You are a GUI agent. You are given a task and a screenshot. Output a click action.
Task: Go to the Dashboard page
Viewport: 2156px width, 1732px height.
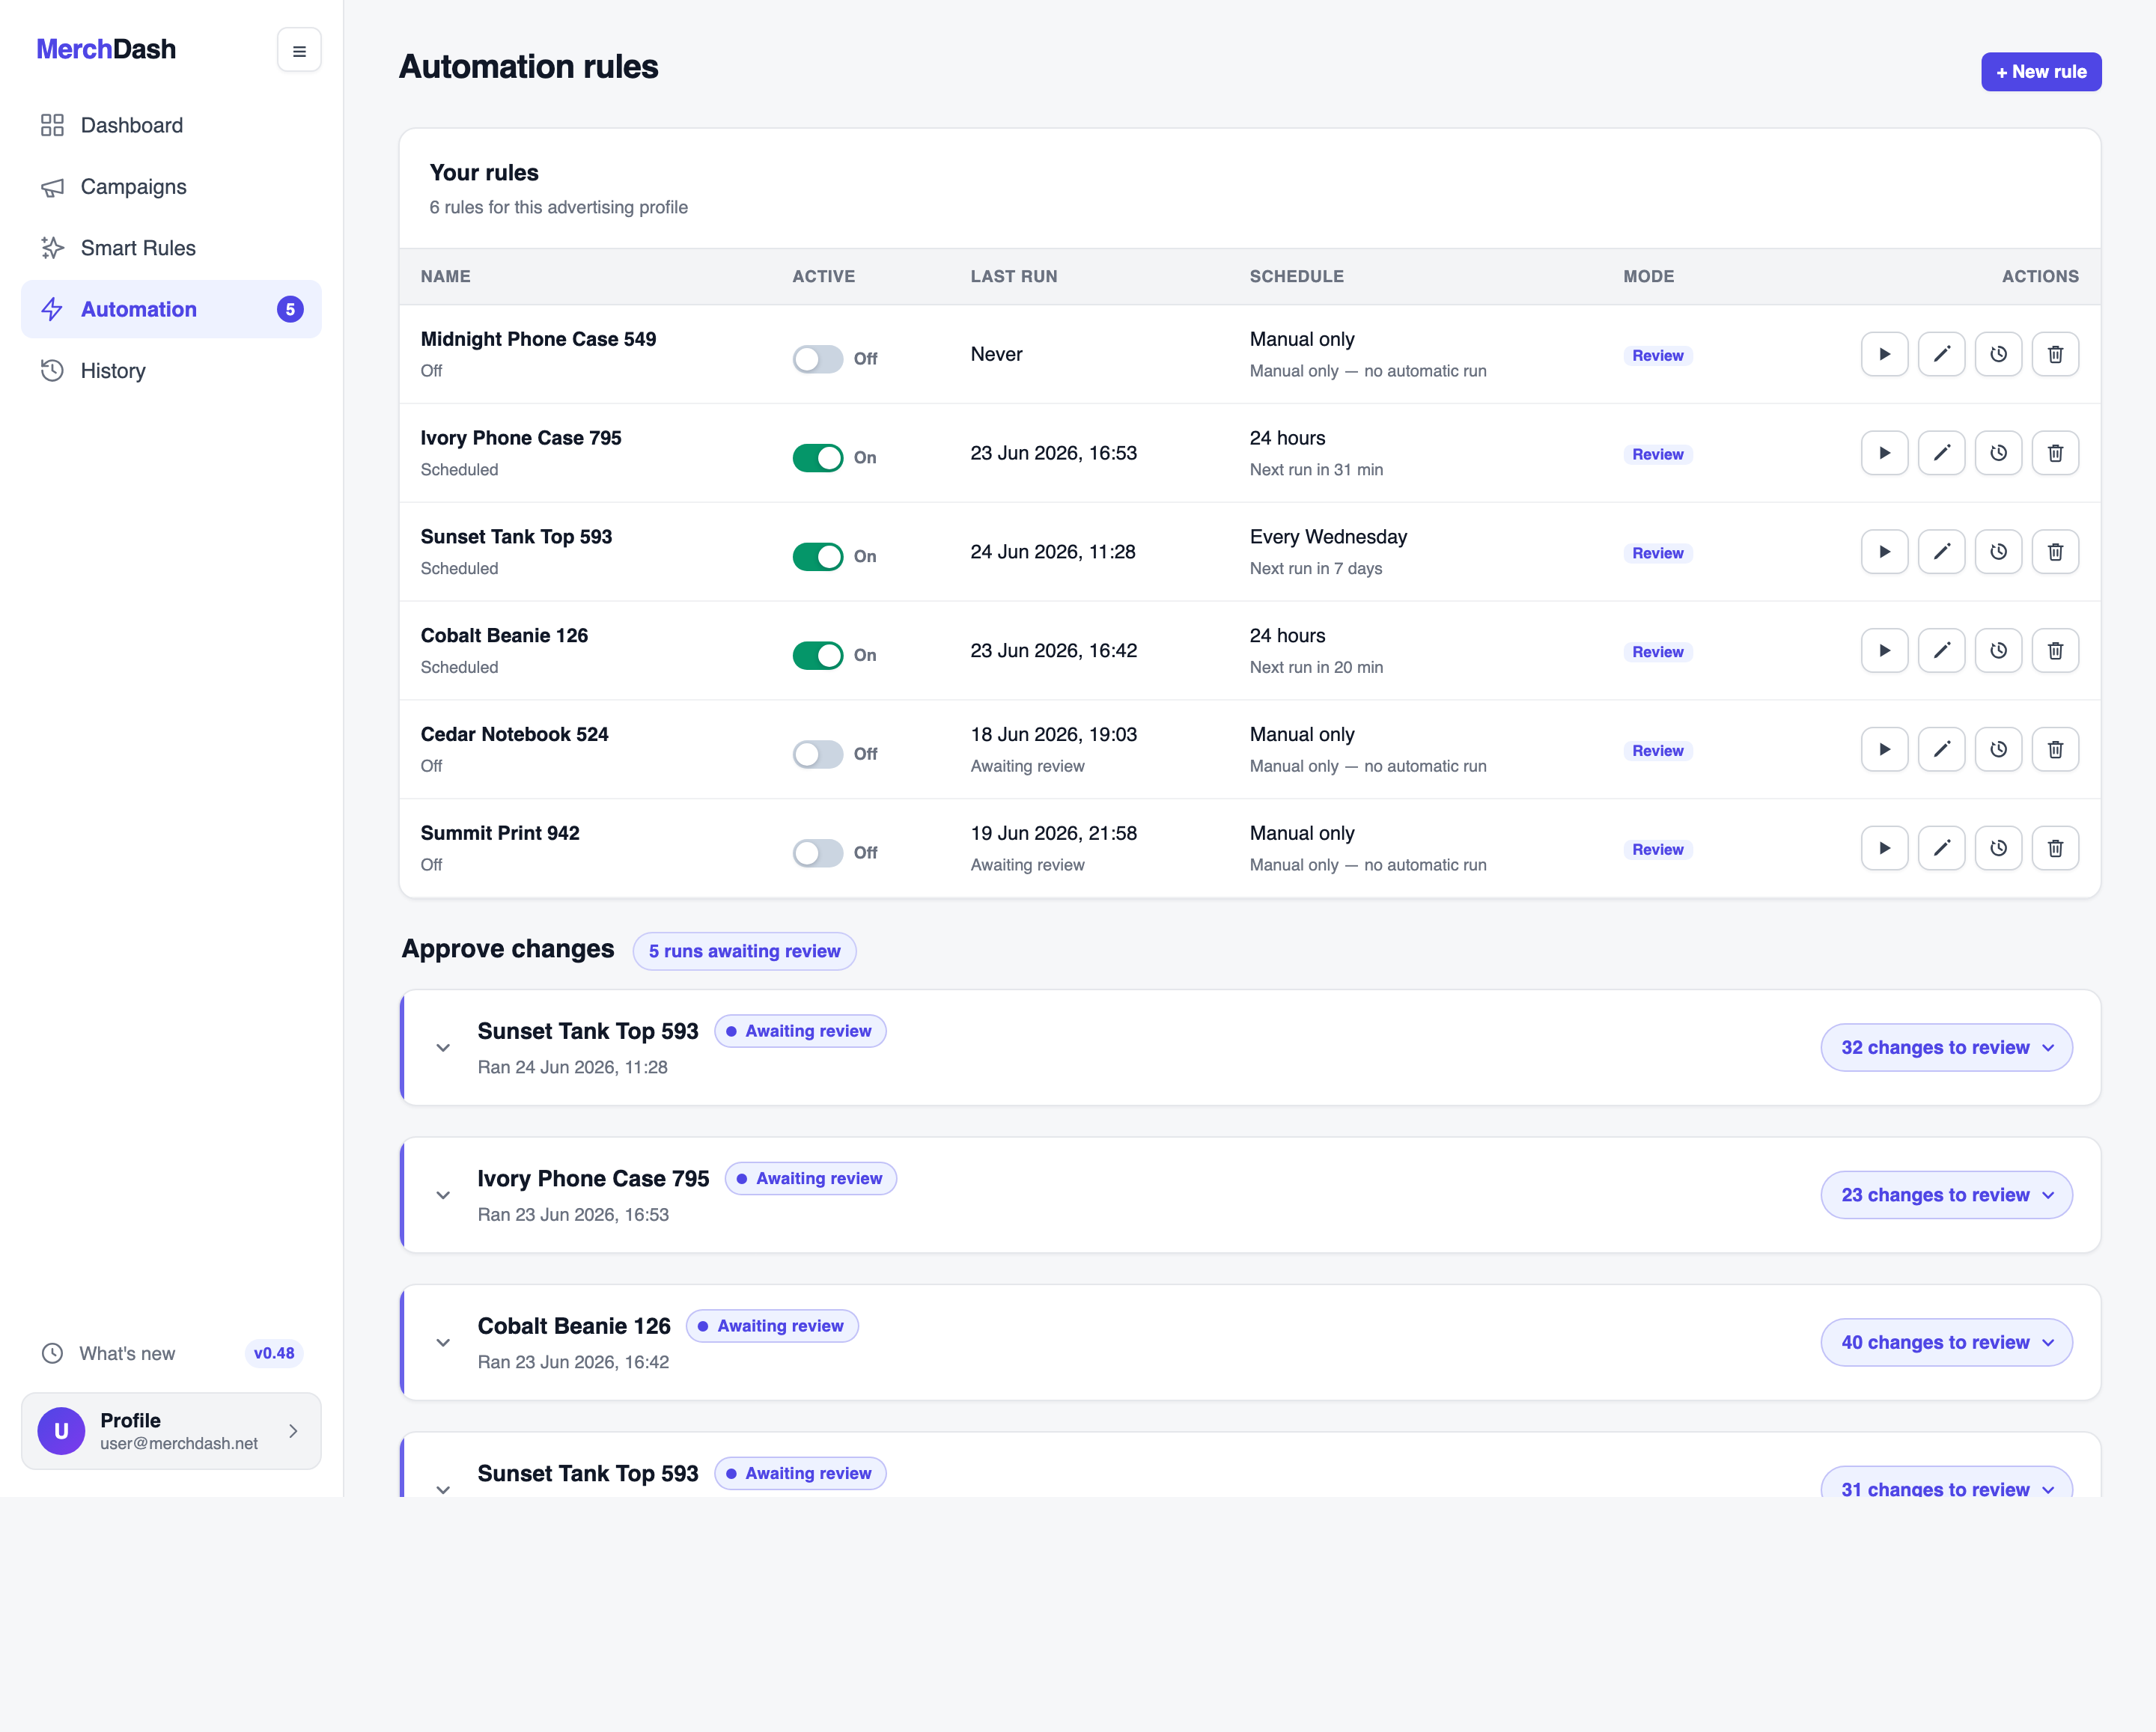171,125
